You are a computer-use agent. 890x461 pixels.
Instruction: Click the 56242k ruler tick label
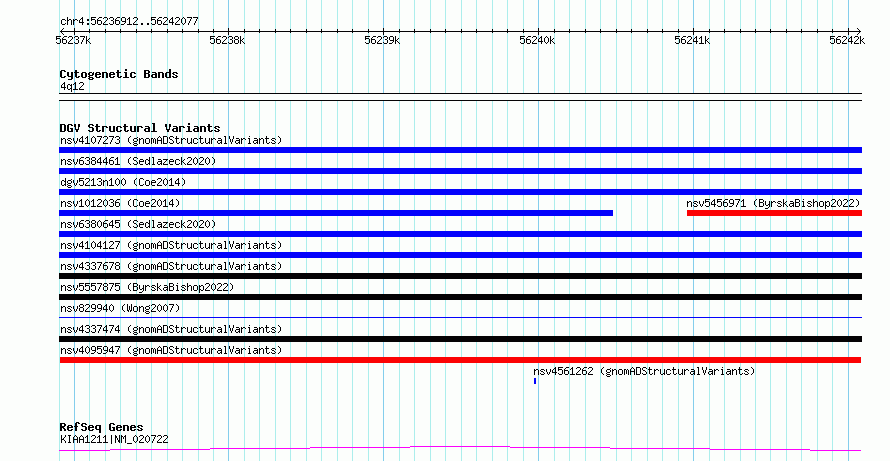point(847,40)
